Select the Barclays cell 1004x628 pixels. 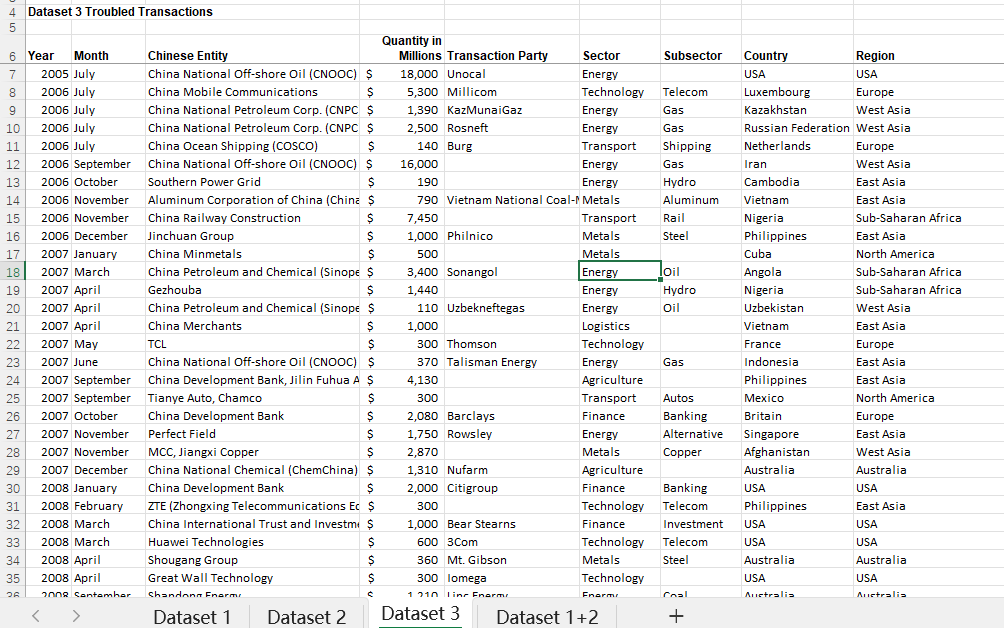512,416
